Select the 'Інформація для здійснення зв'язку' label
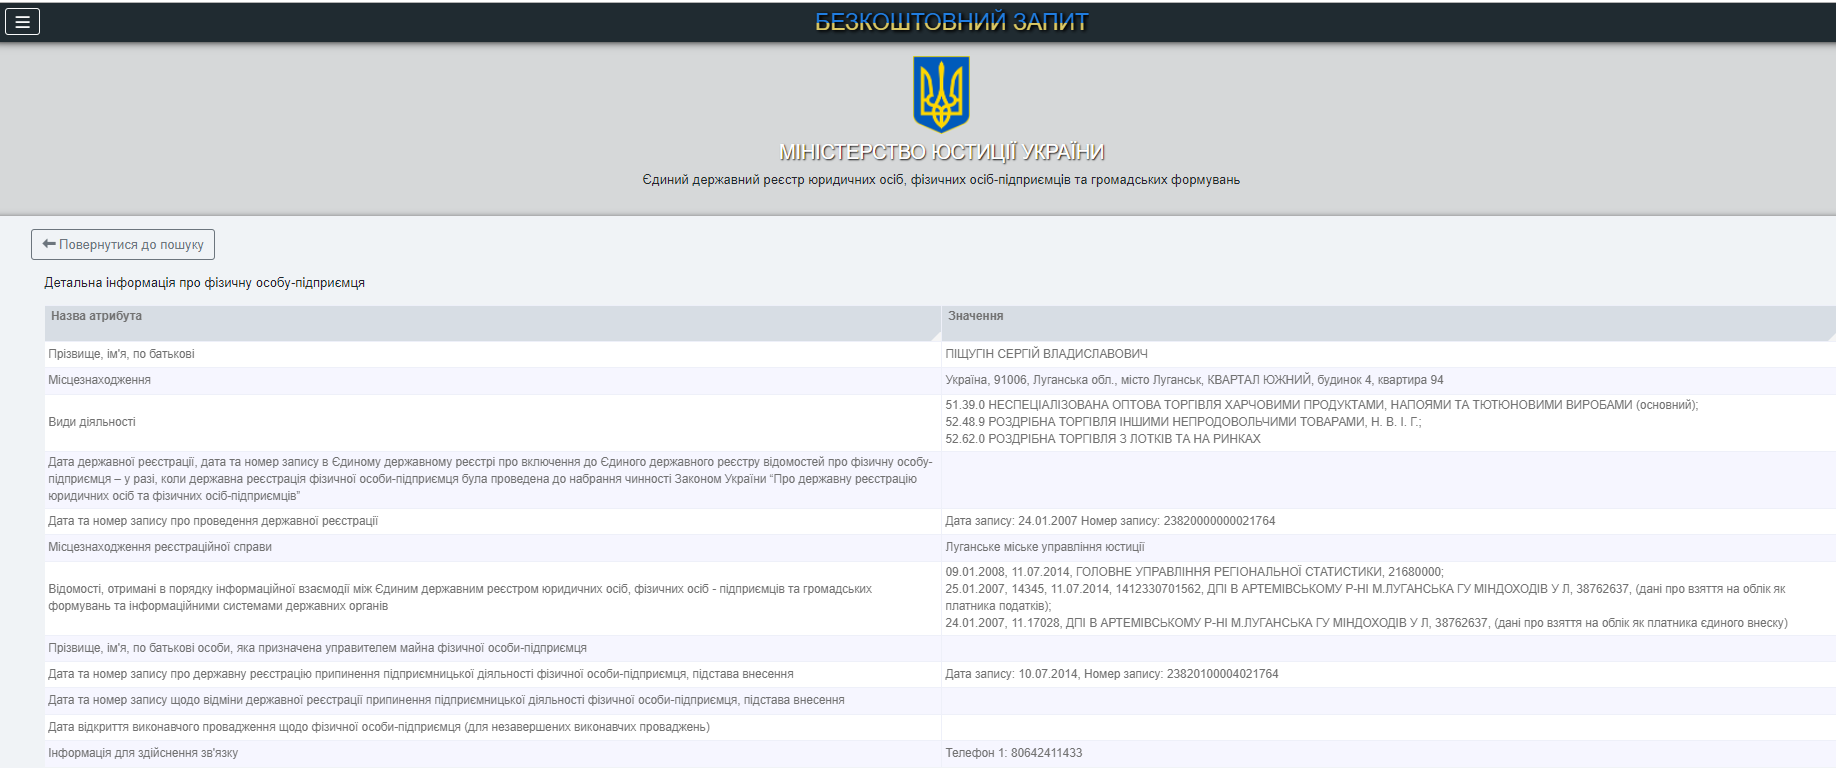 point(143,753)
